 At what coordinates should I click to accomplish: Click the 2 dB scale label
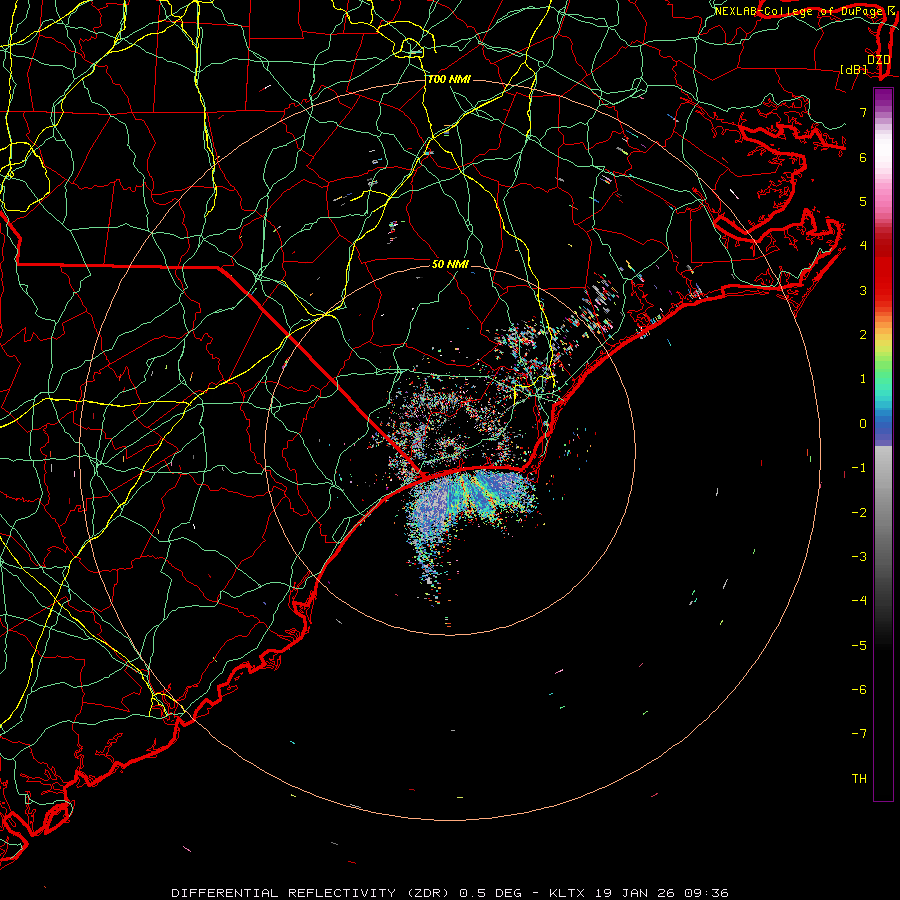863,335
